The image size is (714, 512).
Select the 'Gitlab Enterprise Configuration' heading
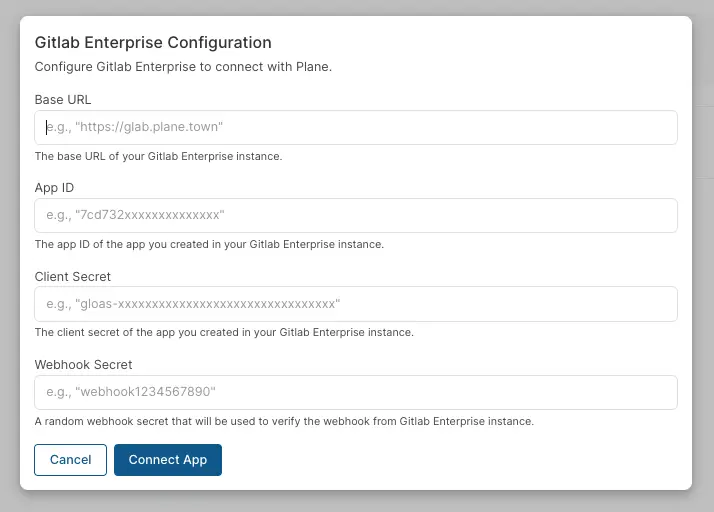[153, 42]
